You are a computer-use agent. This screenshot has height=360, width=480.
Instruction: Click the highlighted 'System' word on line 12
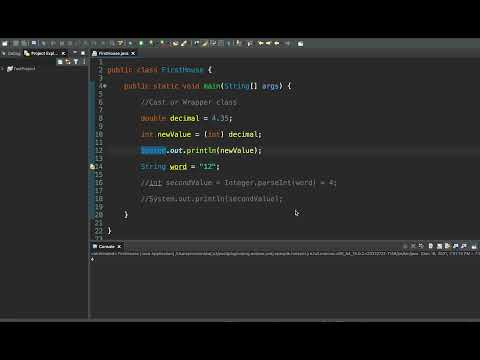[x=153, y=150]
